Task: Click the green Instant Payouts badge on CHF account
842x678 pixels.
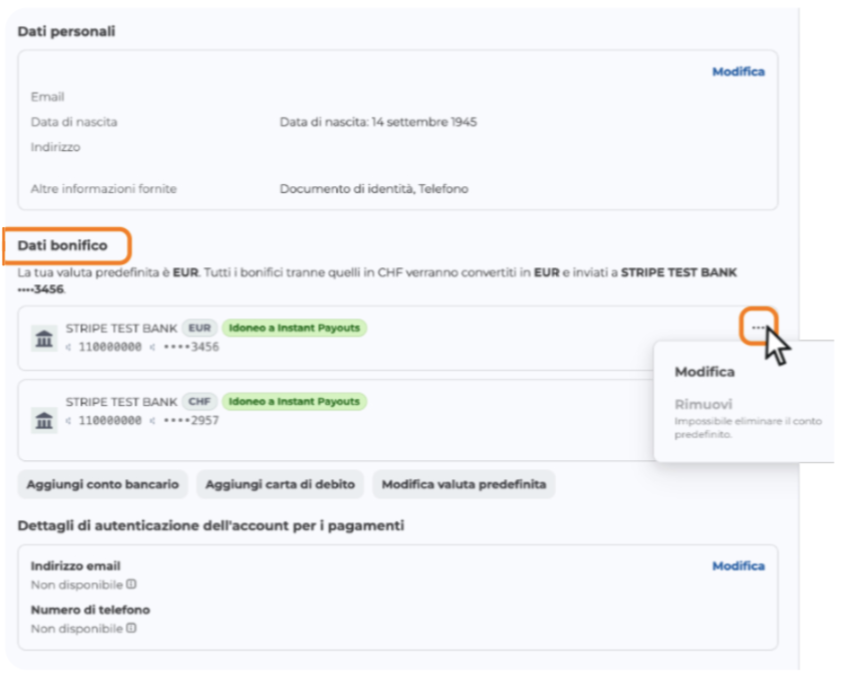Action: point(294,401)
